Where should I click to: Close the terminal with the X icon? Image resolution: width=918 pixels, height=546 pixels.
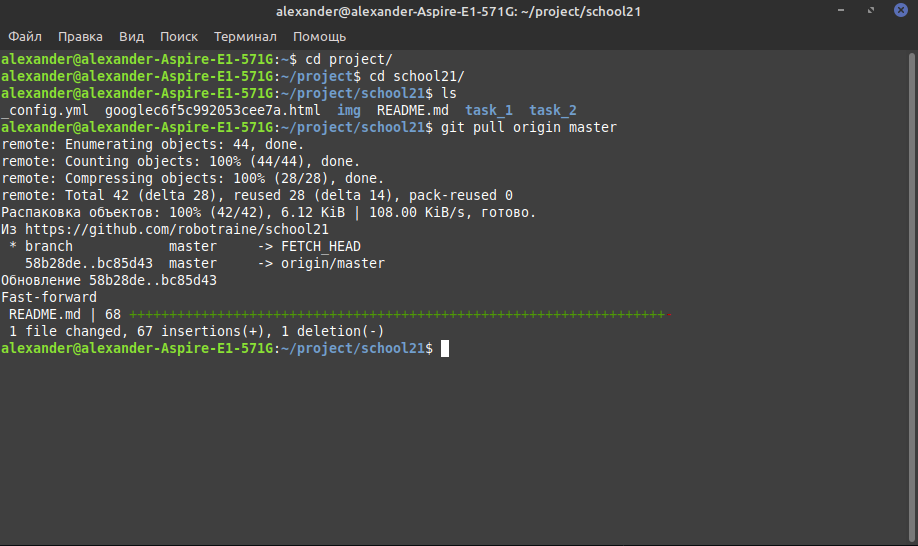[900, 10]
